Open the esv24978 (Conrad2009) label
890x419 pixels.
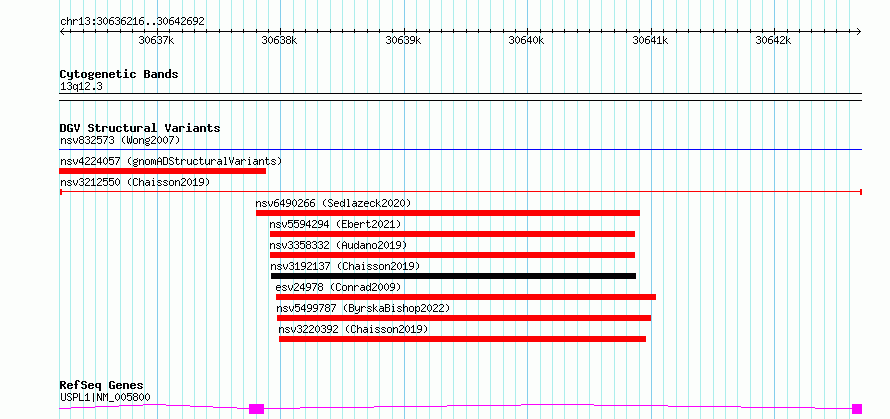[338, 287]
